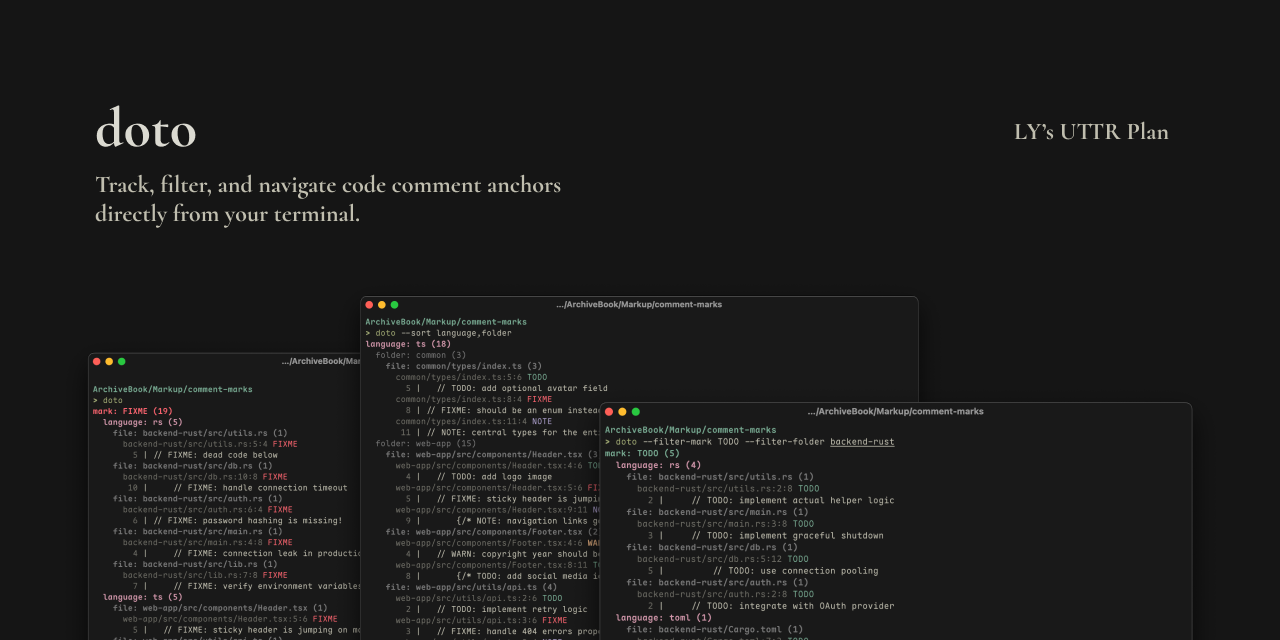This screenshot has height=640, width=1280.
Task: Select 'backend-rust/src/db.rs:10:8 FIXME' line
Action: (205, 477)
